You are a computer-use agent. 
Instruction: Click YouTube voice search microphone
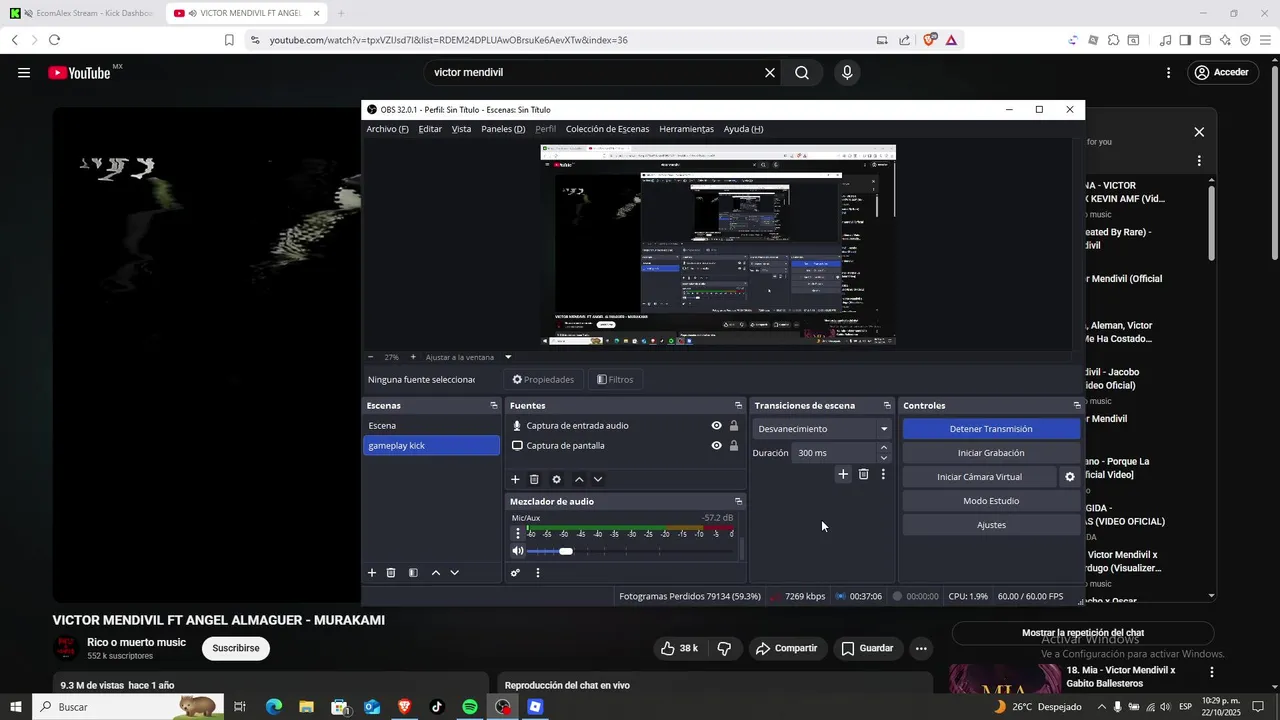(847, 73)
